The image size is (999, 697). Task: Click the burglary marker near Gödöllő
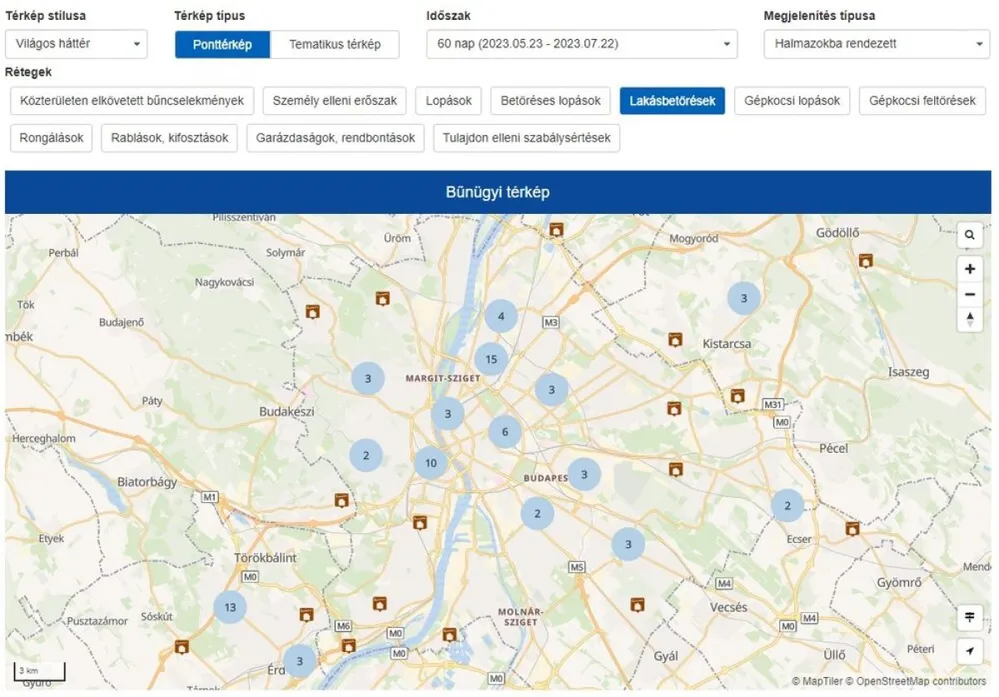click(866, 260)
